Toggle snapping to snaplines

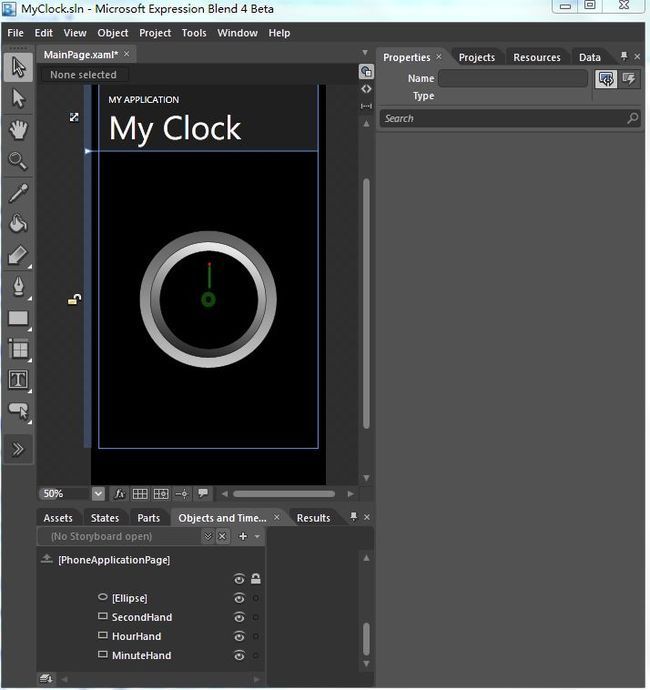pos(181,494)
